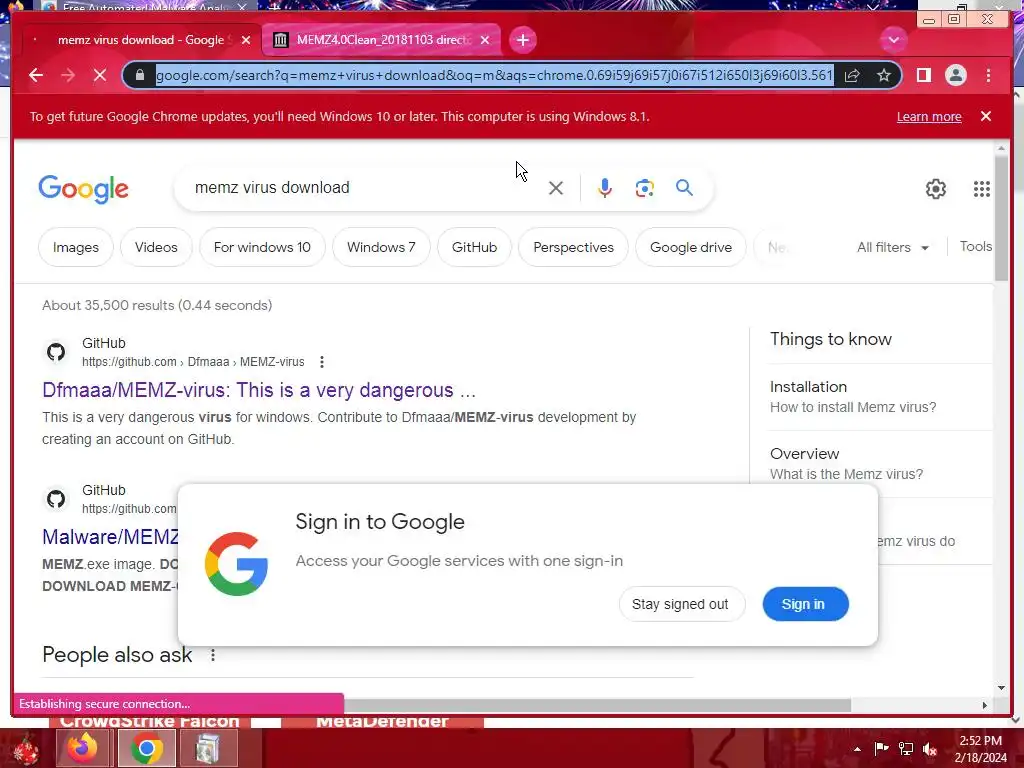
Task: Filter results by Videos
Action: click(x=156, y=248)
